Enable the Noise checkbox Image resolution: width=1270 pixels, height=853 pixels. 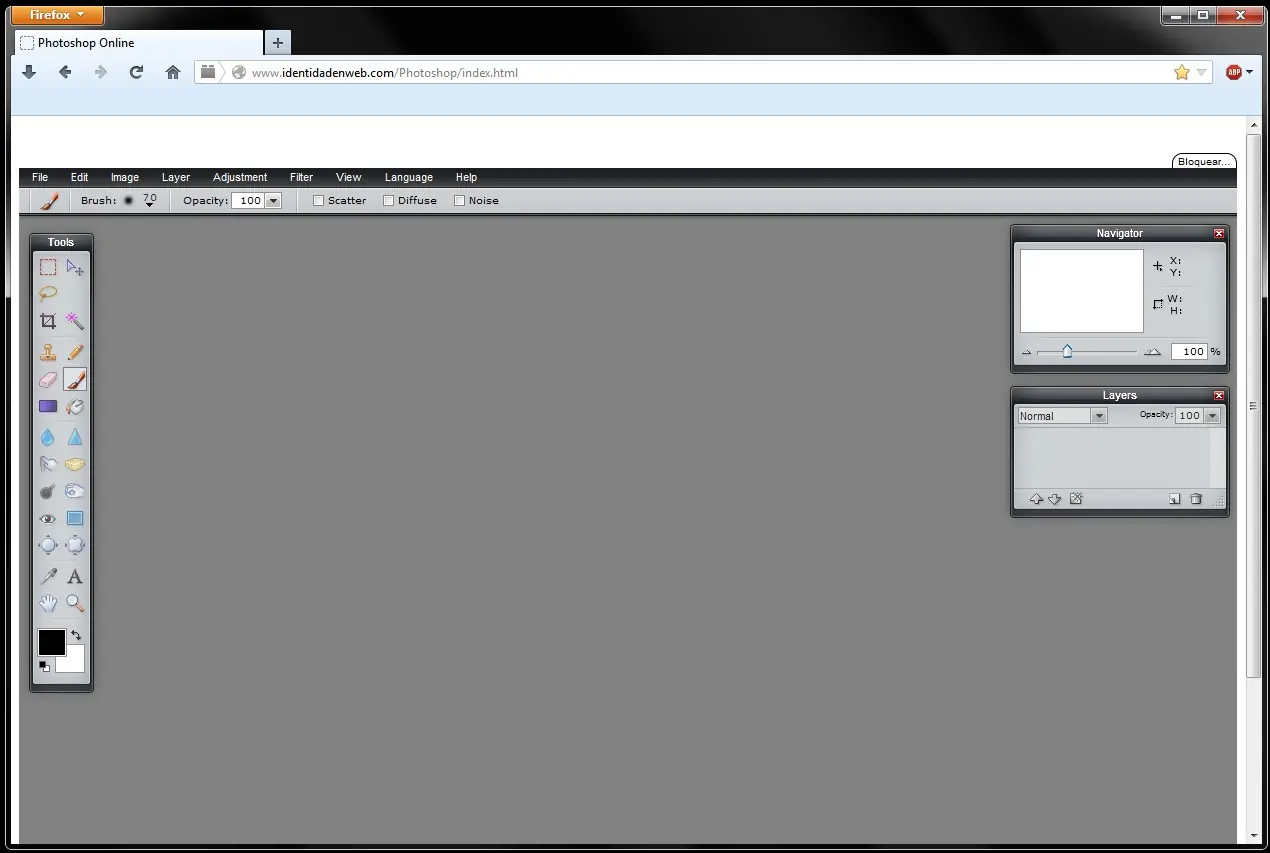(460, 200)
